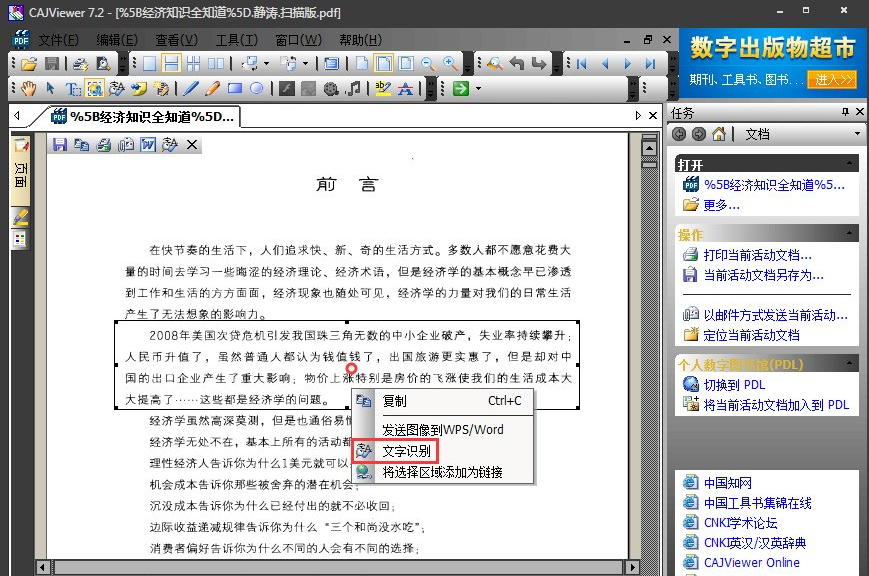Viewport: 869px width, 576px height.
Task: Collapse the 打开 section in task pane
Action: [849, 164]
